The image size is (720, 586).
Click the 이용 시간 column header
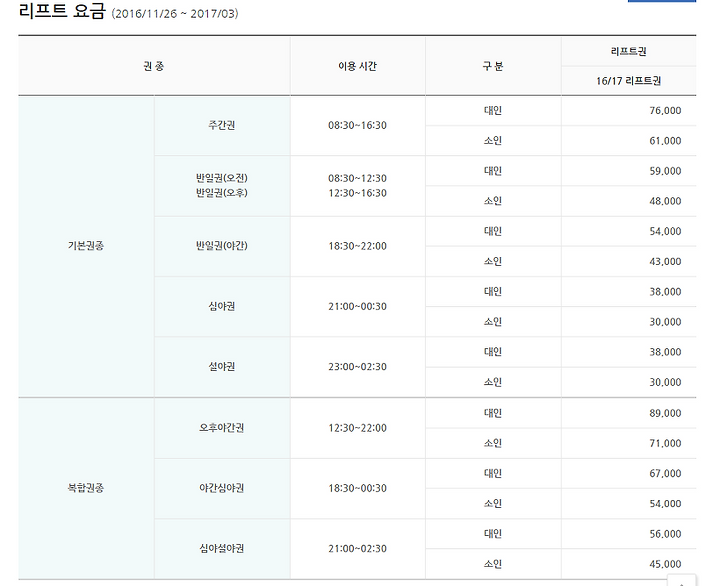(x=357, y=66)
